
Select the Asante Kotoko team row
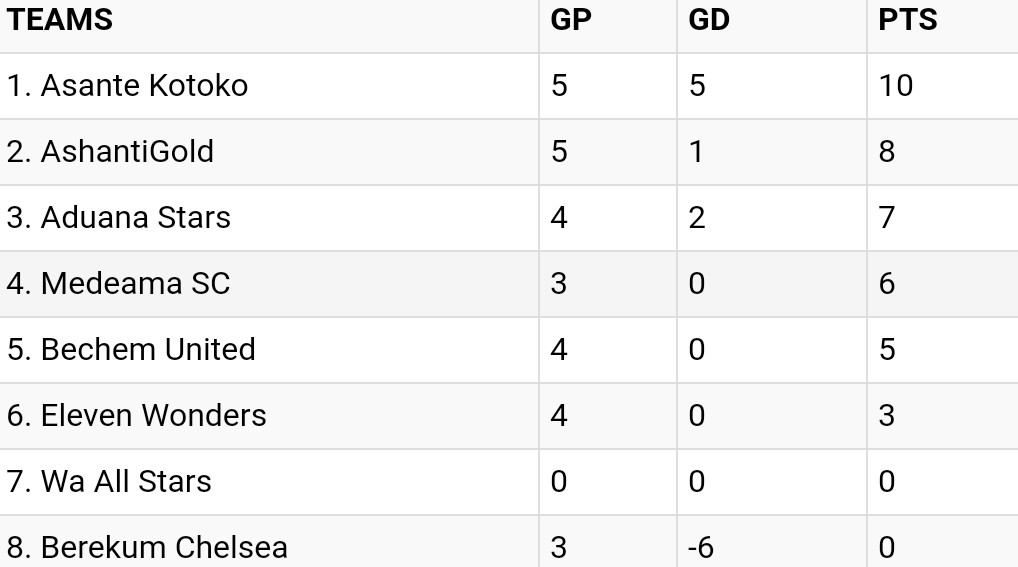pyautogui.click(x=509, y=86)
